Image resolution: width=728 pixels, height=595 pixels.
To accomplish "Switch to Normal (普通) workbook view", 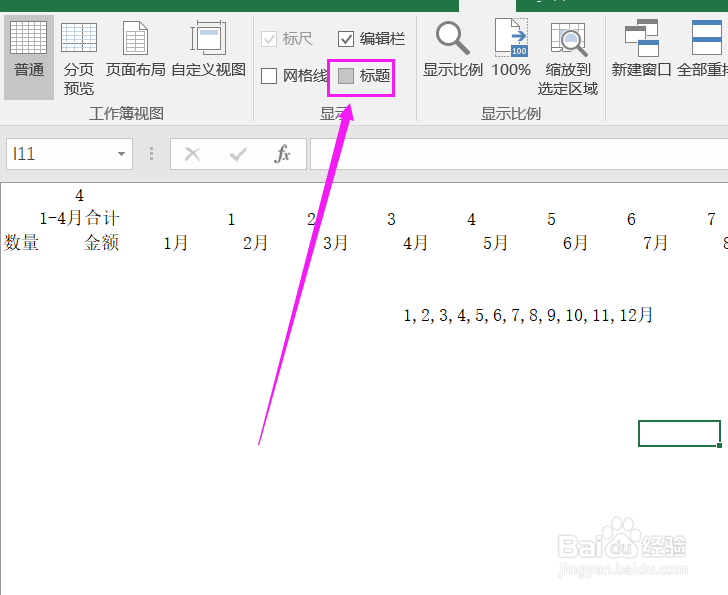I will coord(29,57).
